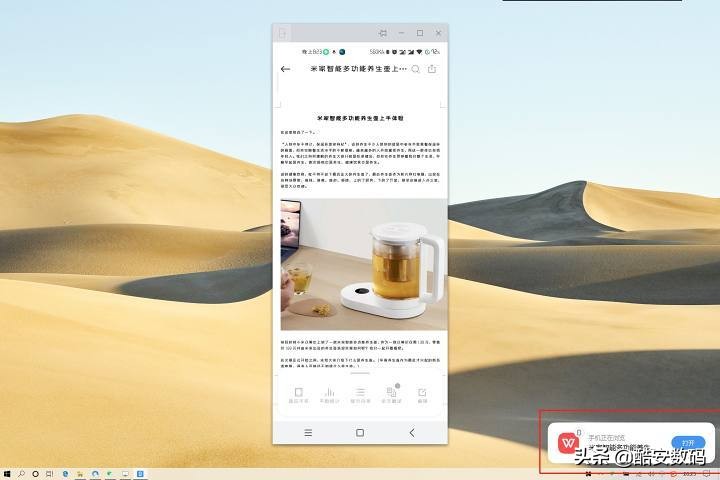Click the kettle product photo in the document
Viewport: 720px width, 480px height.
[x=364, y=265]
